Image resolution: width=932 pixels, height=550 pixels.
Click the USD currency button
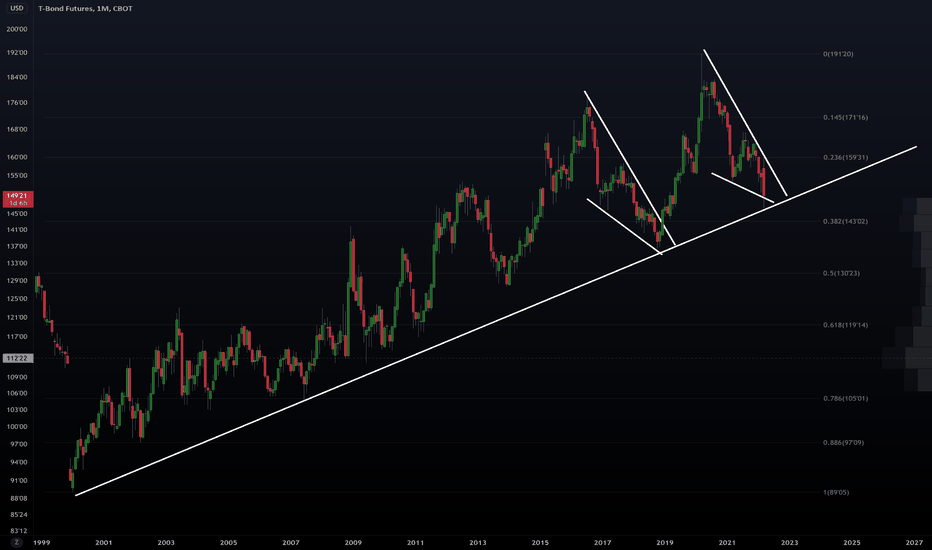point(17,8)
